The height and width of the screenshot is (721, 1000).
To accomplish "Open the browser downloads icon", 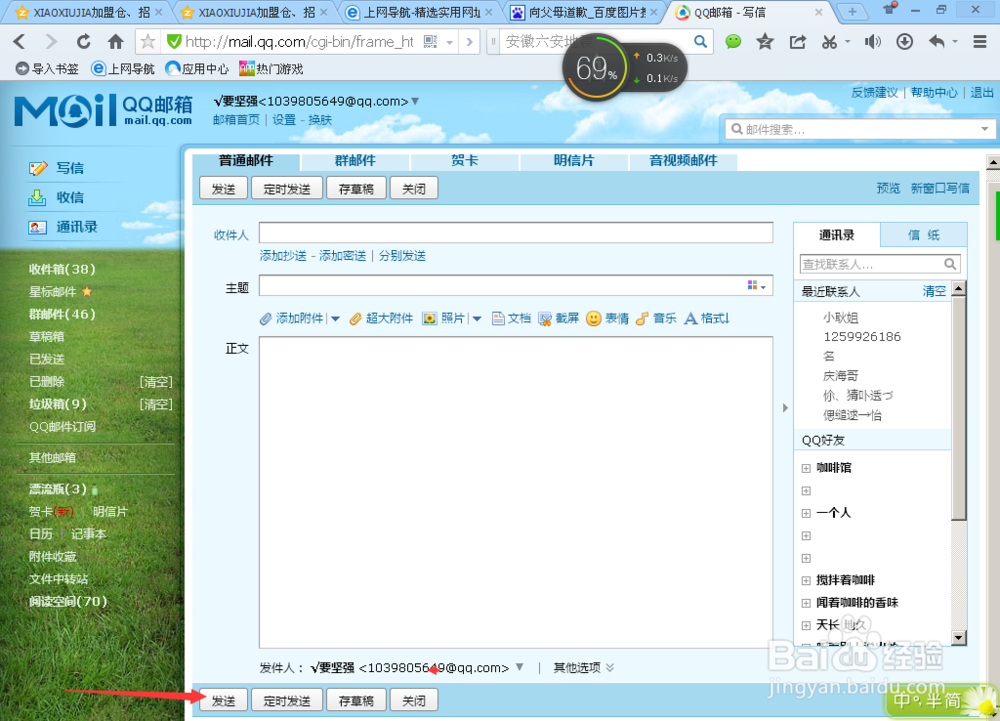I will (904, 42).
